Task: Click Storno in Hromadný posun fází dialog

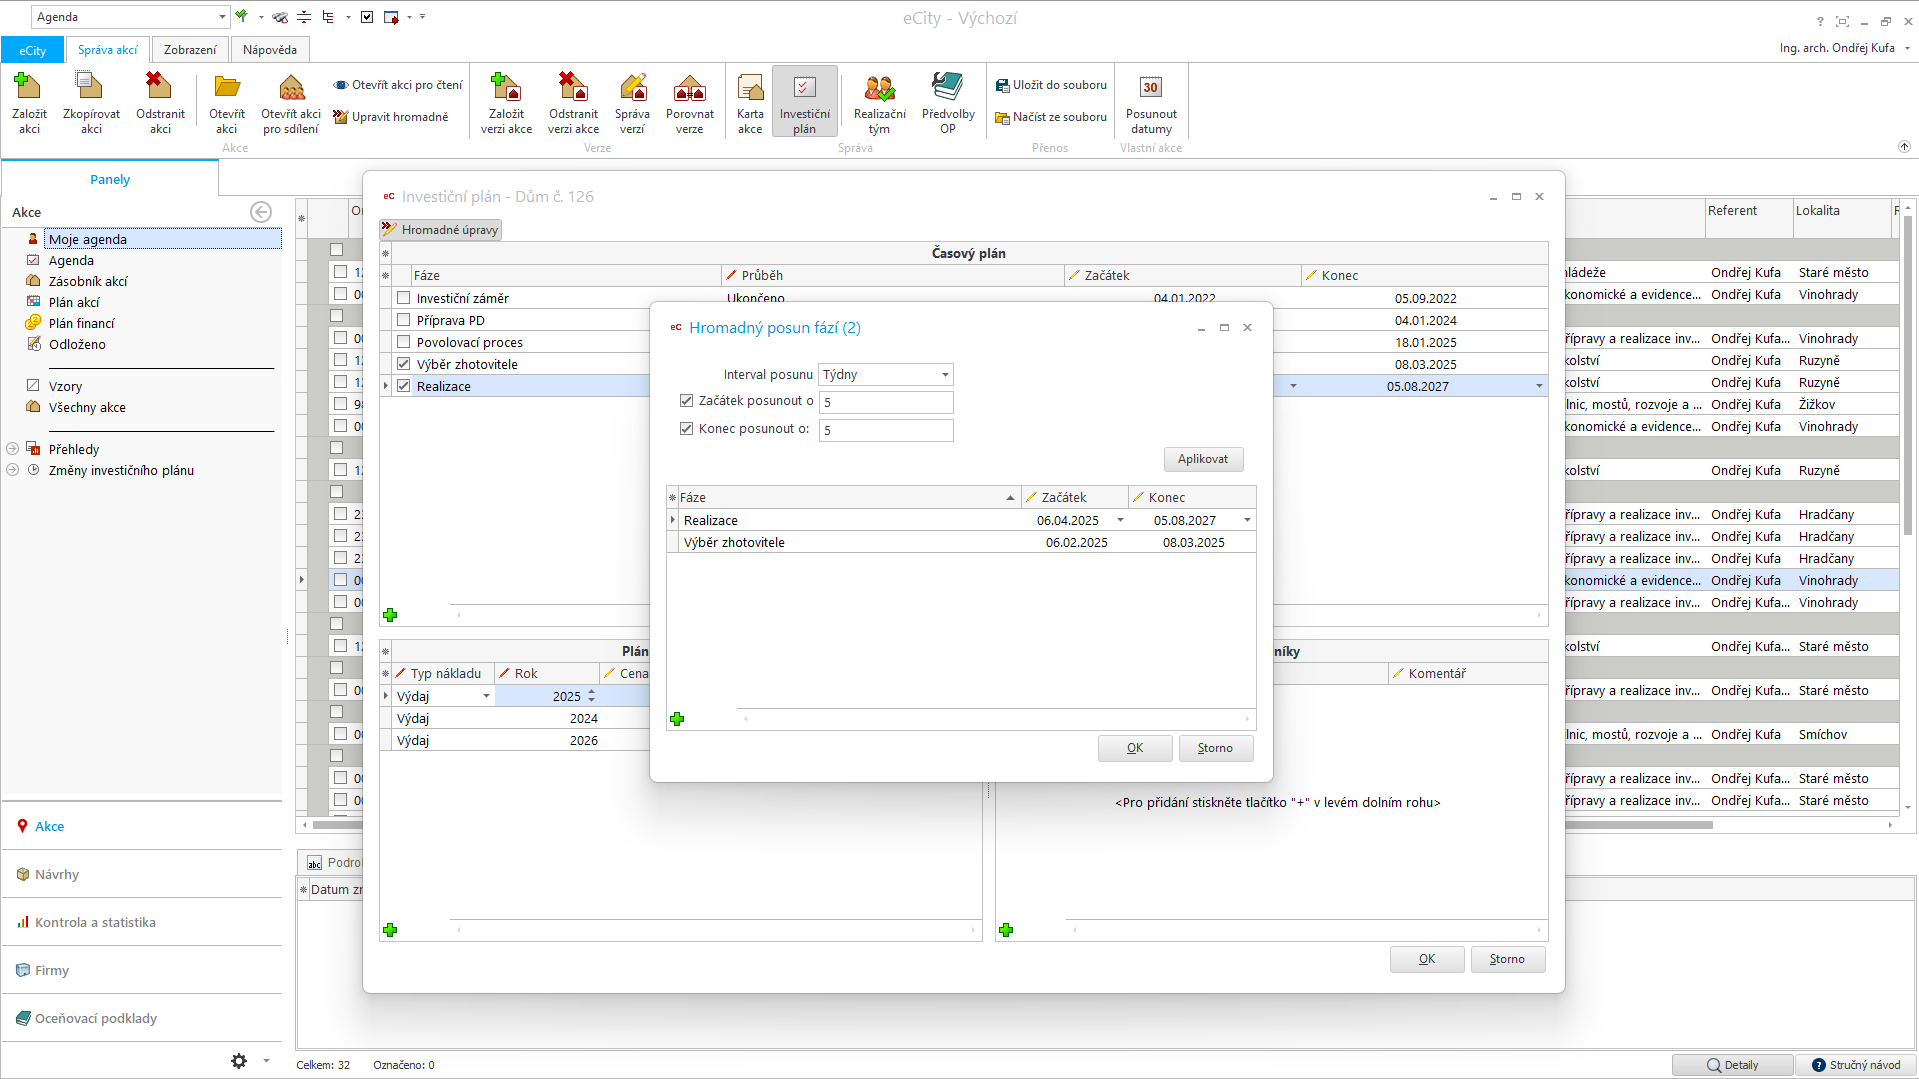Action: 1215,748
